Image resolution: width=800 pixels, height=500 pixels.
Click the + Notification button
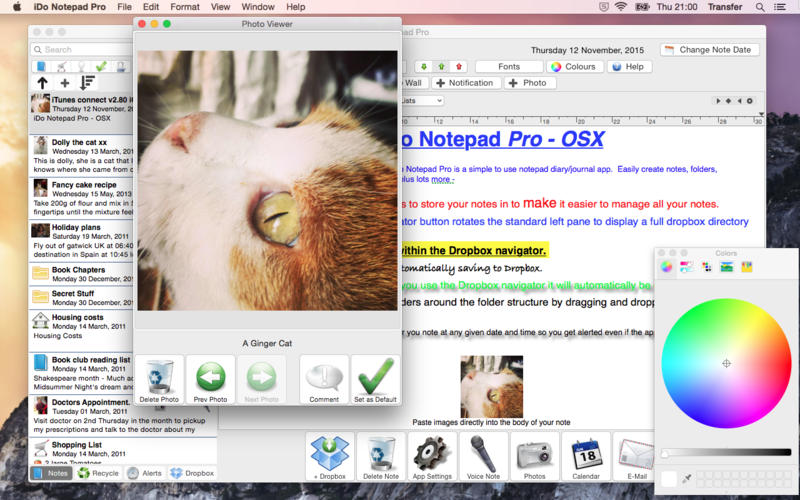pyautogui.click(x=465, y=83)
